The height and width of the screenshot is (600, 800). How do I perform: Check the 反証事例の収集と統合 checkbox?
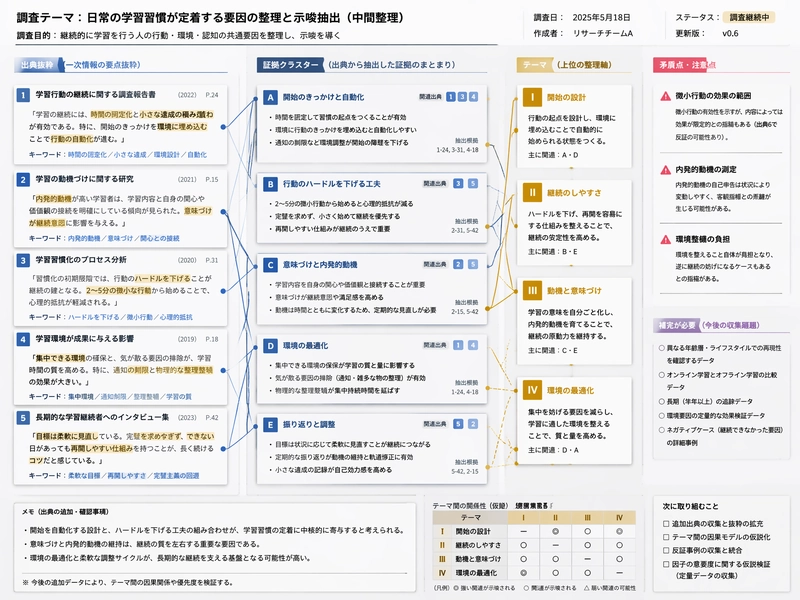click(x=666, y=550)
